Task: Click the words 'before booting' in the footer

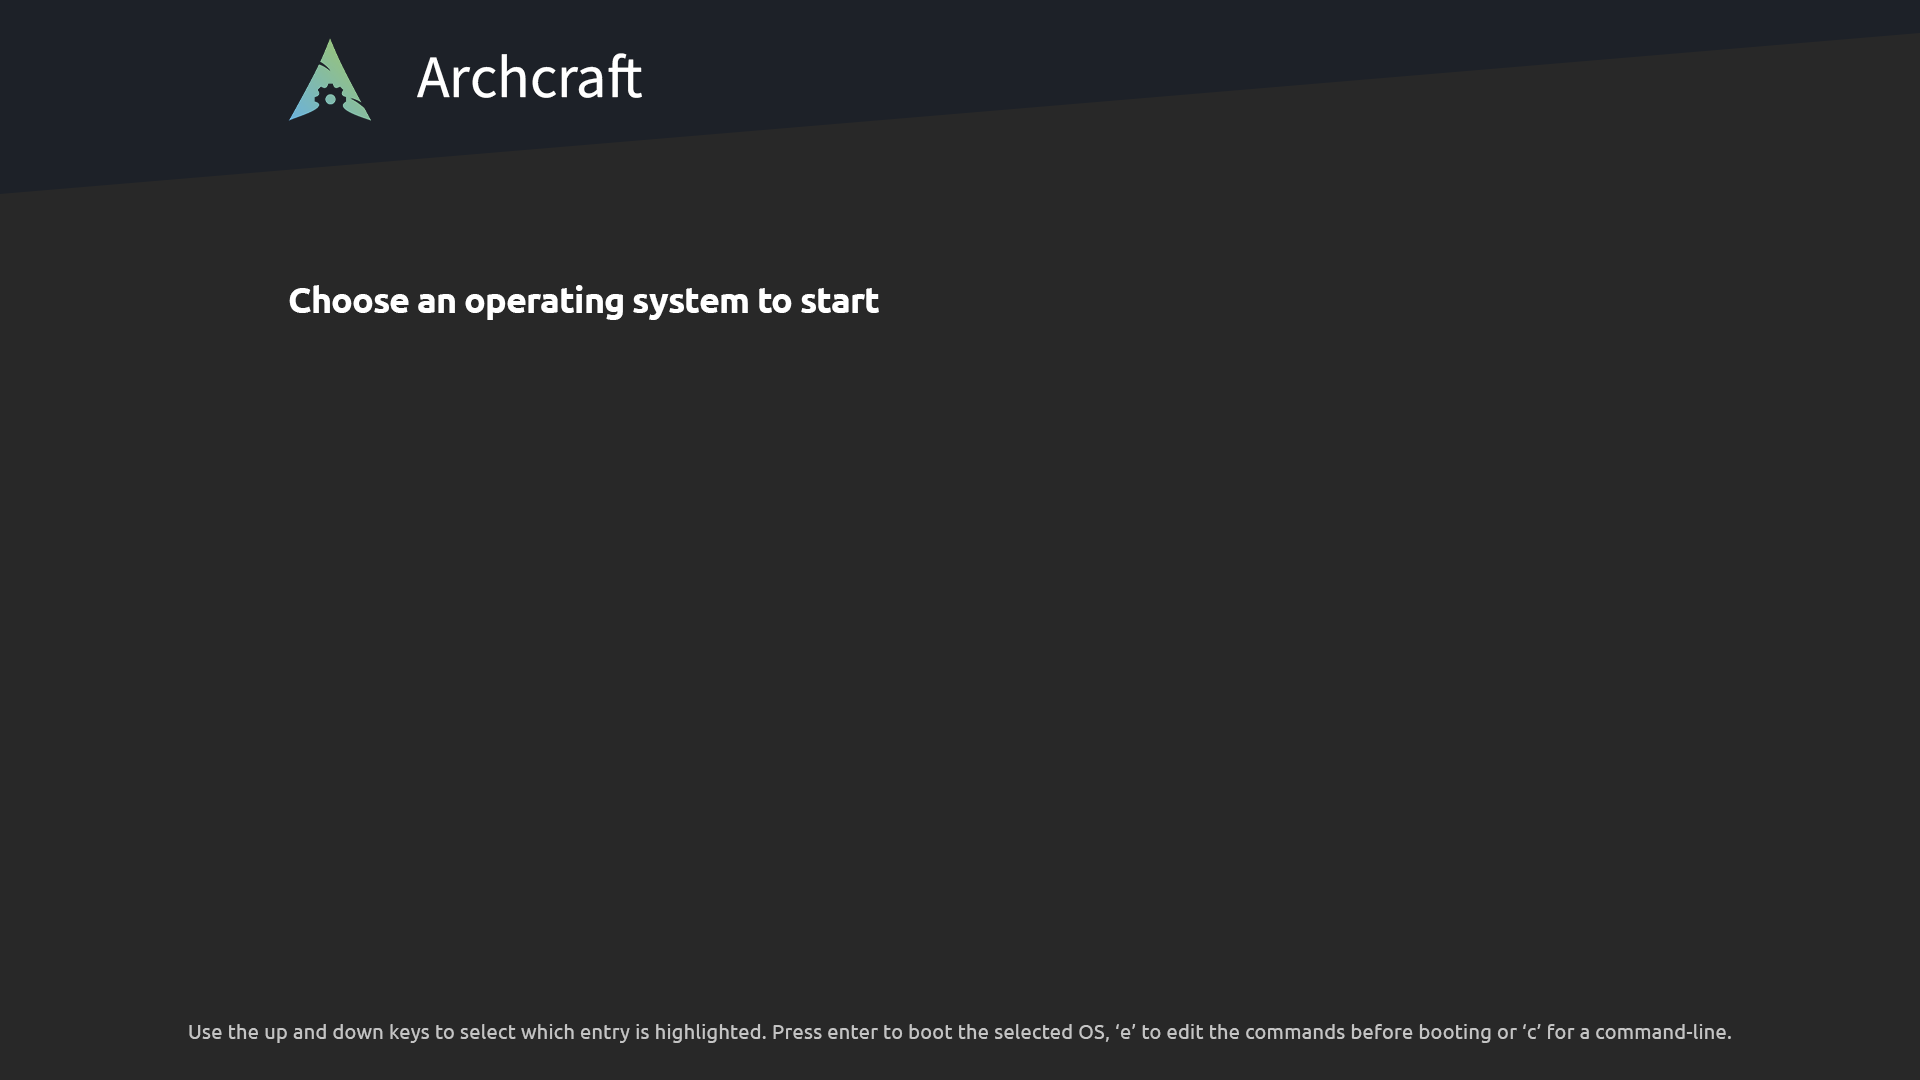Action: pos(1421,1032)
